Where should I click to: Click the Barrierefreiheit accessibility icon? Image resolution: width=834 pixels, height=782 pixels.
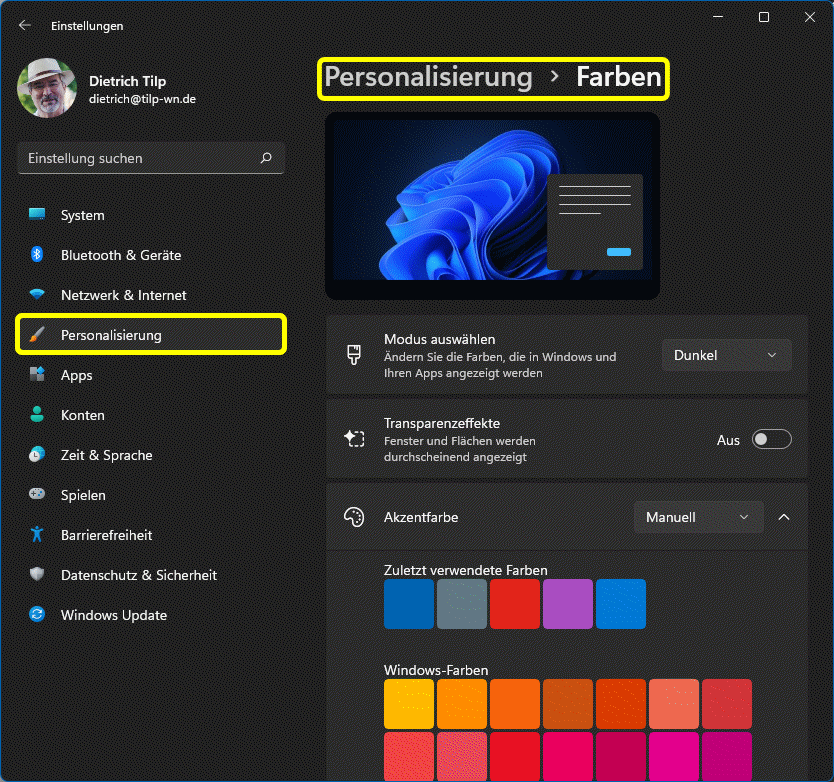point(37,535)
